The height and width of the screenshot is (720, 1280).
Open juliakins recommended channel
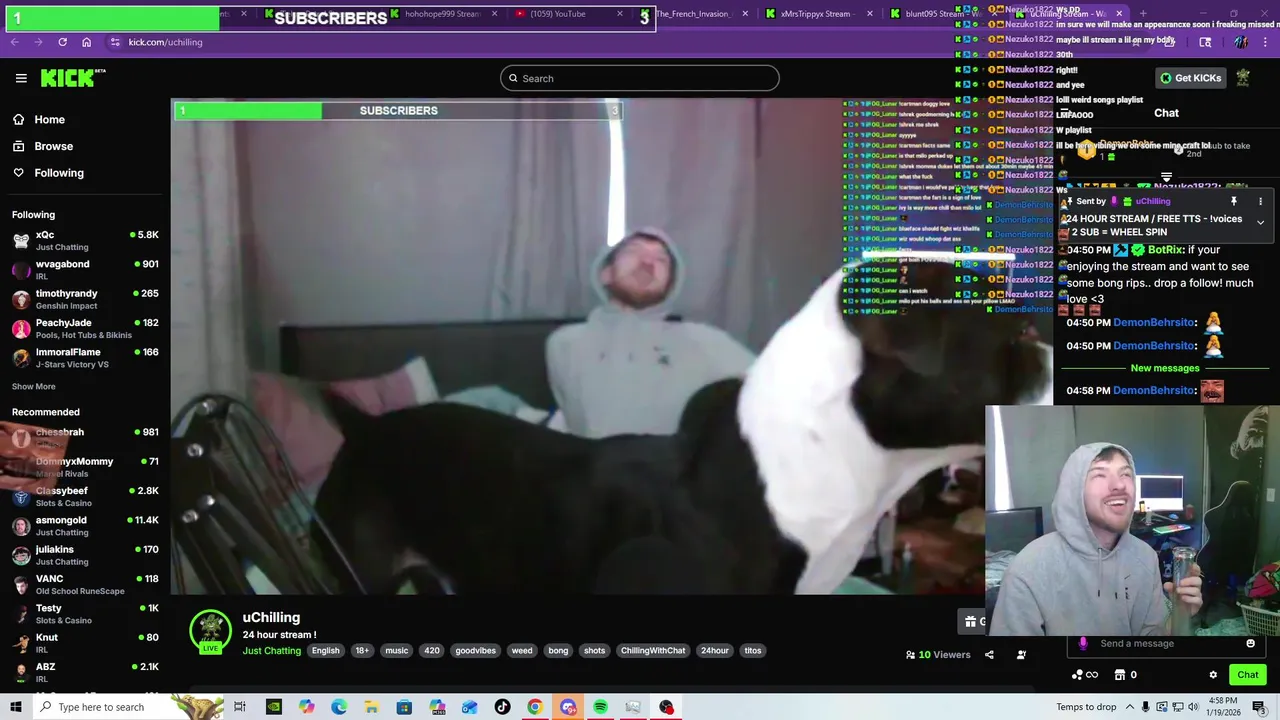(85, 555)
